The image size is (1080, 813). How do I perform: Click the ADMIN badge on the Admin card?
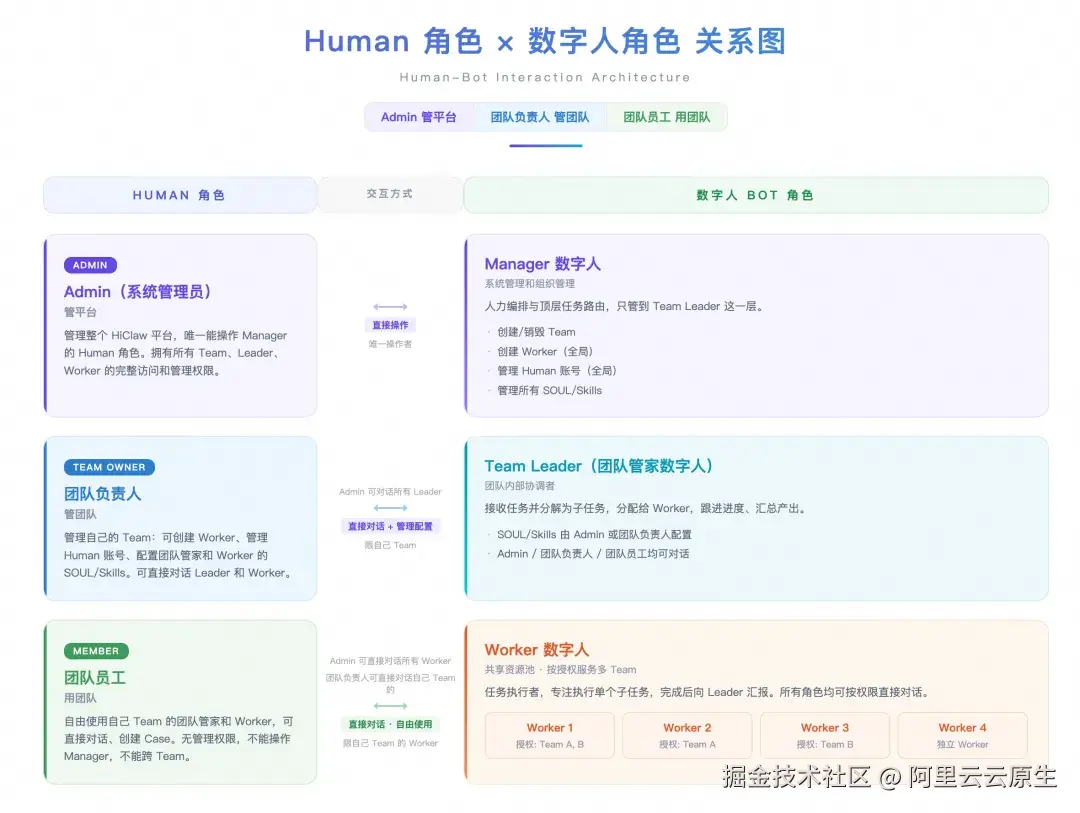[89, 265]
